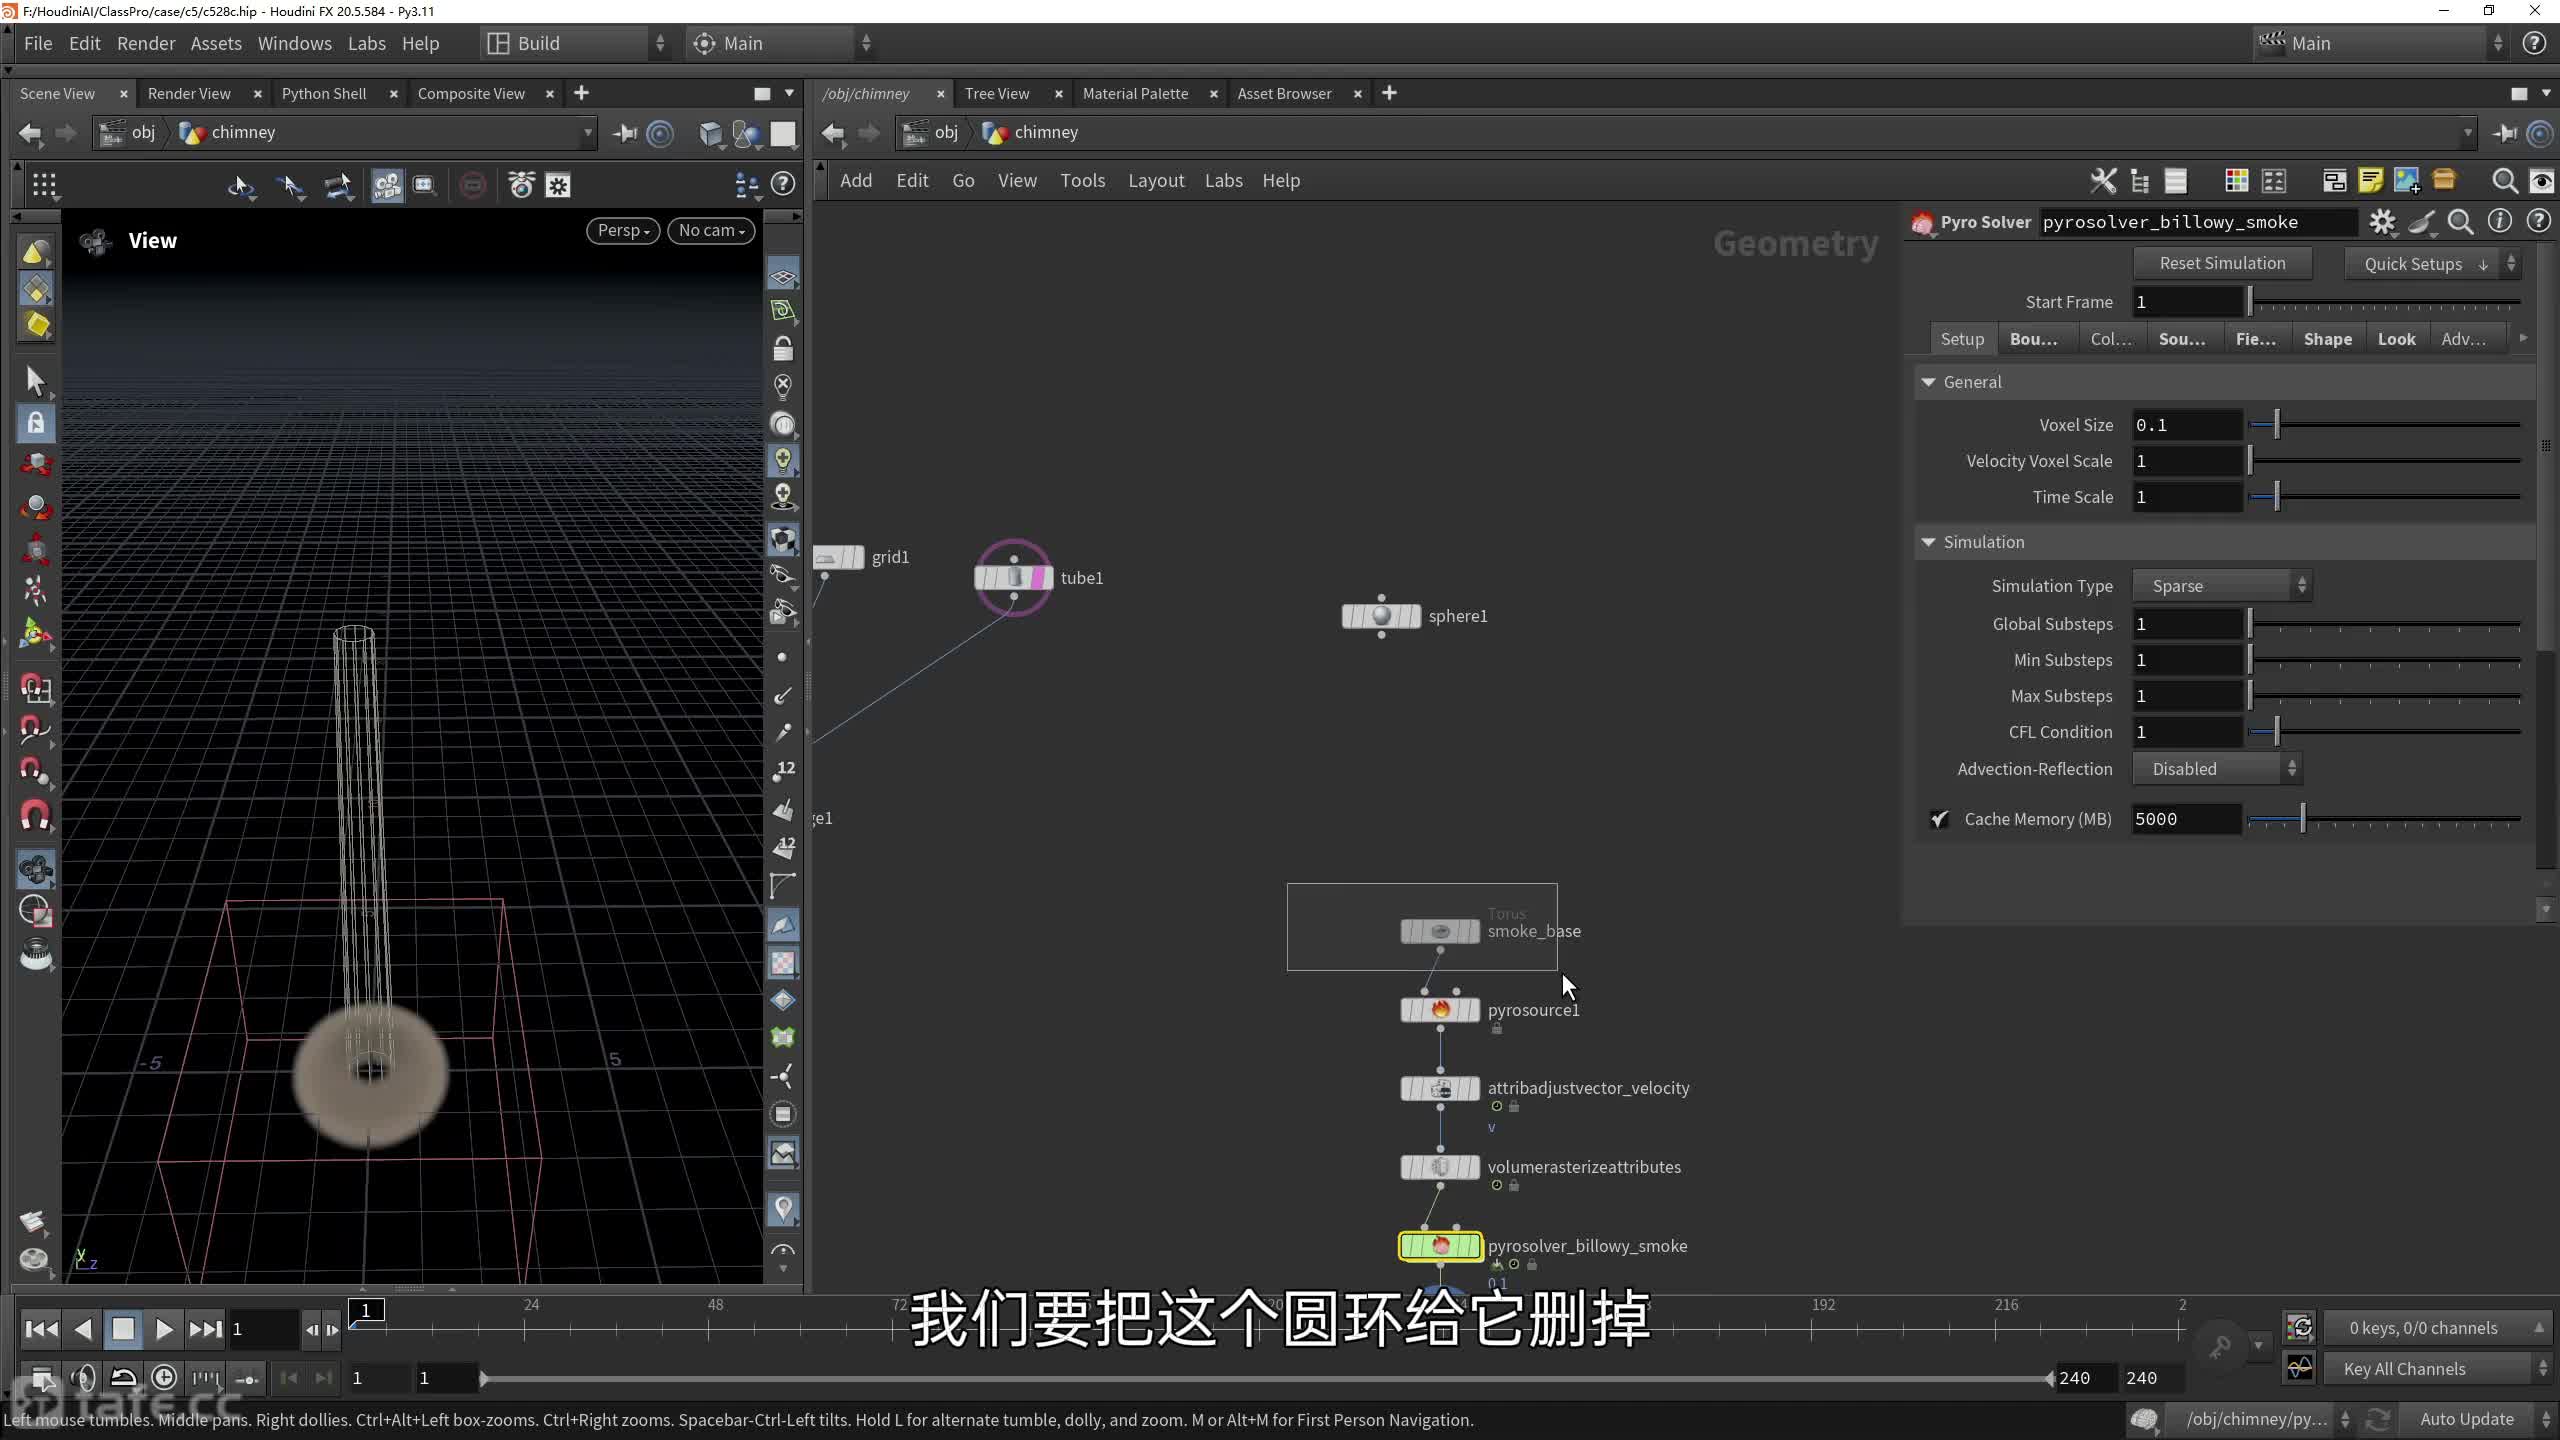2560x1440 pixels.
Task: Click the tube1 node icon
Action: pos(1014,578)
